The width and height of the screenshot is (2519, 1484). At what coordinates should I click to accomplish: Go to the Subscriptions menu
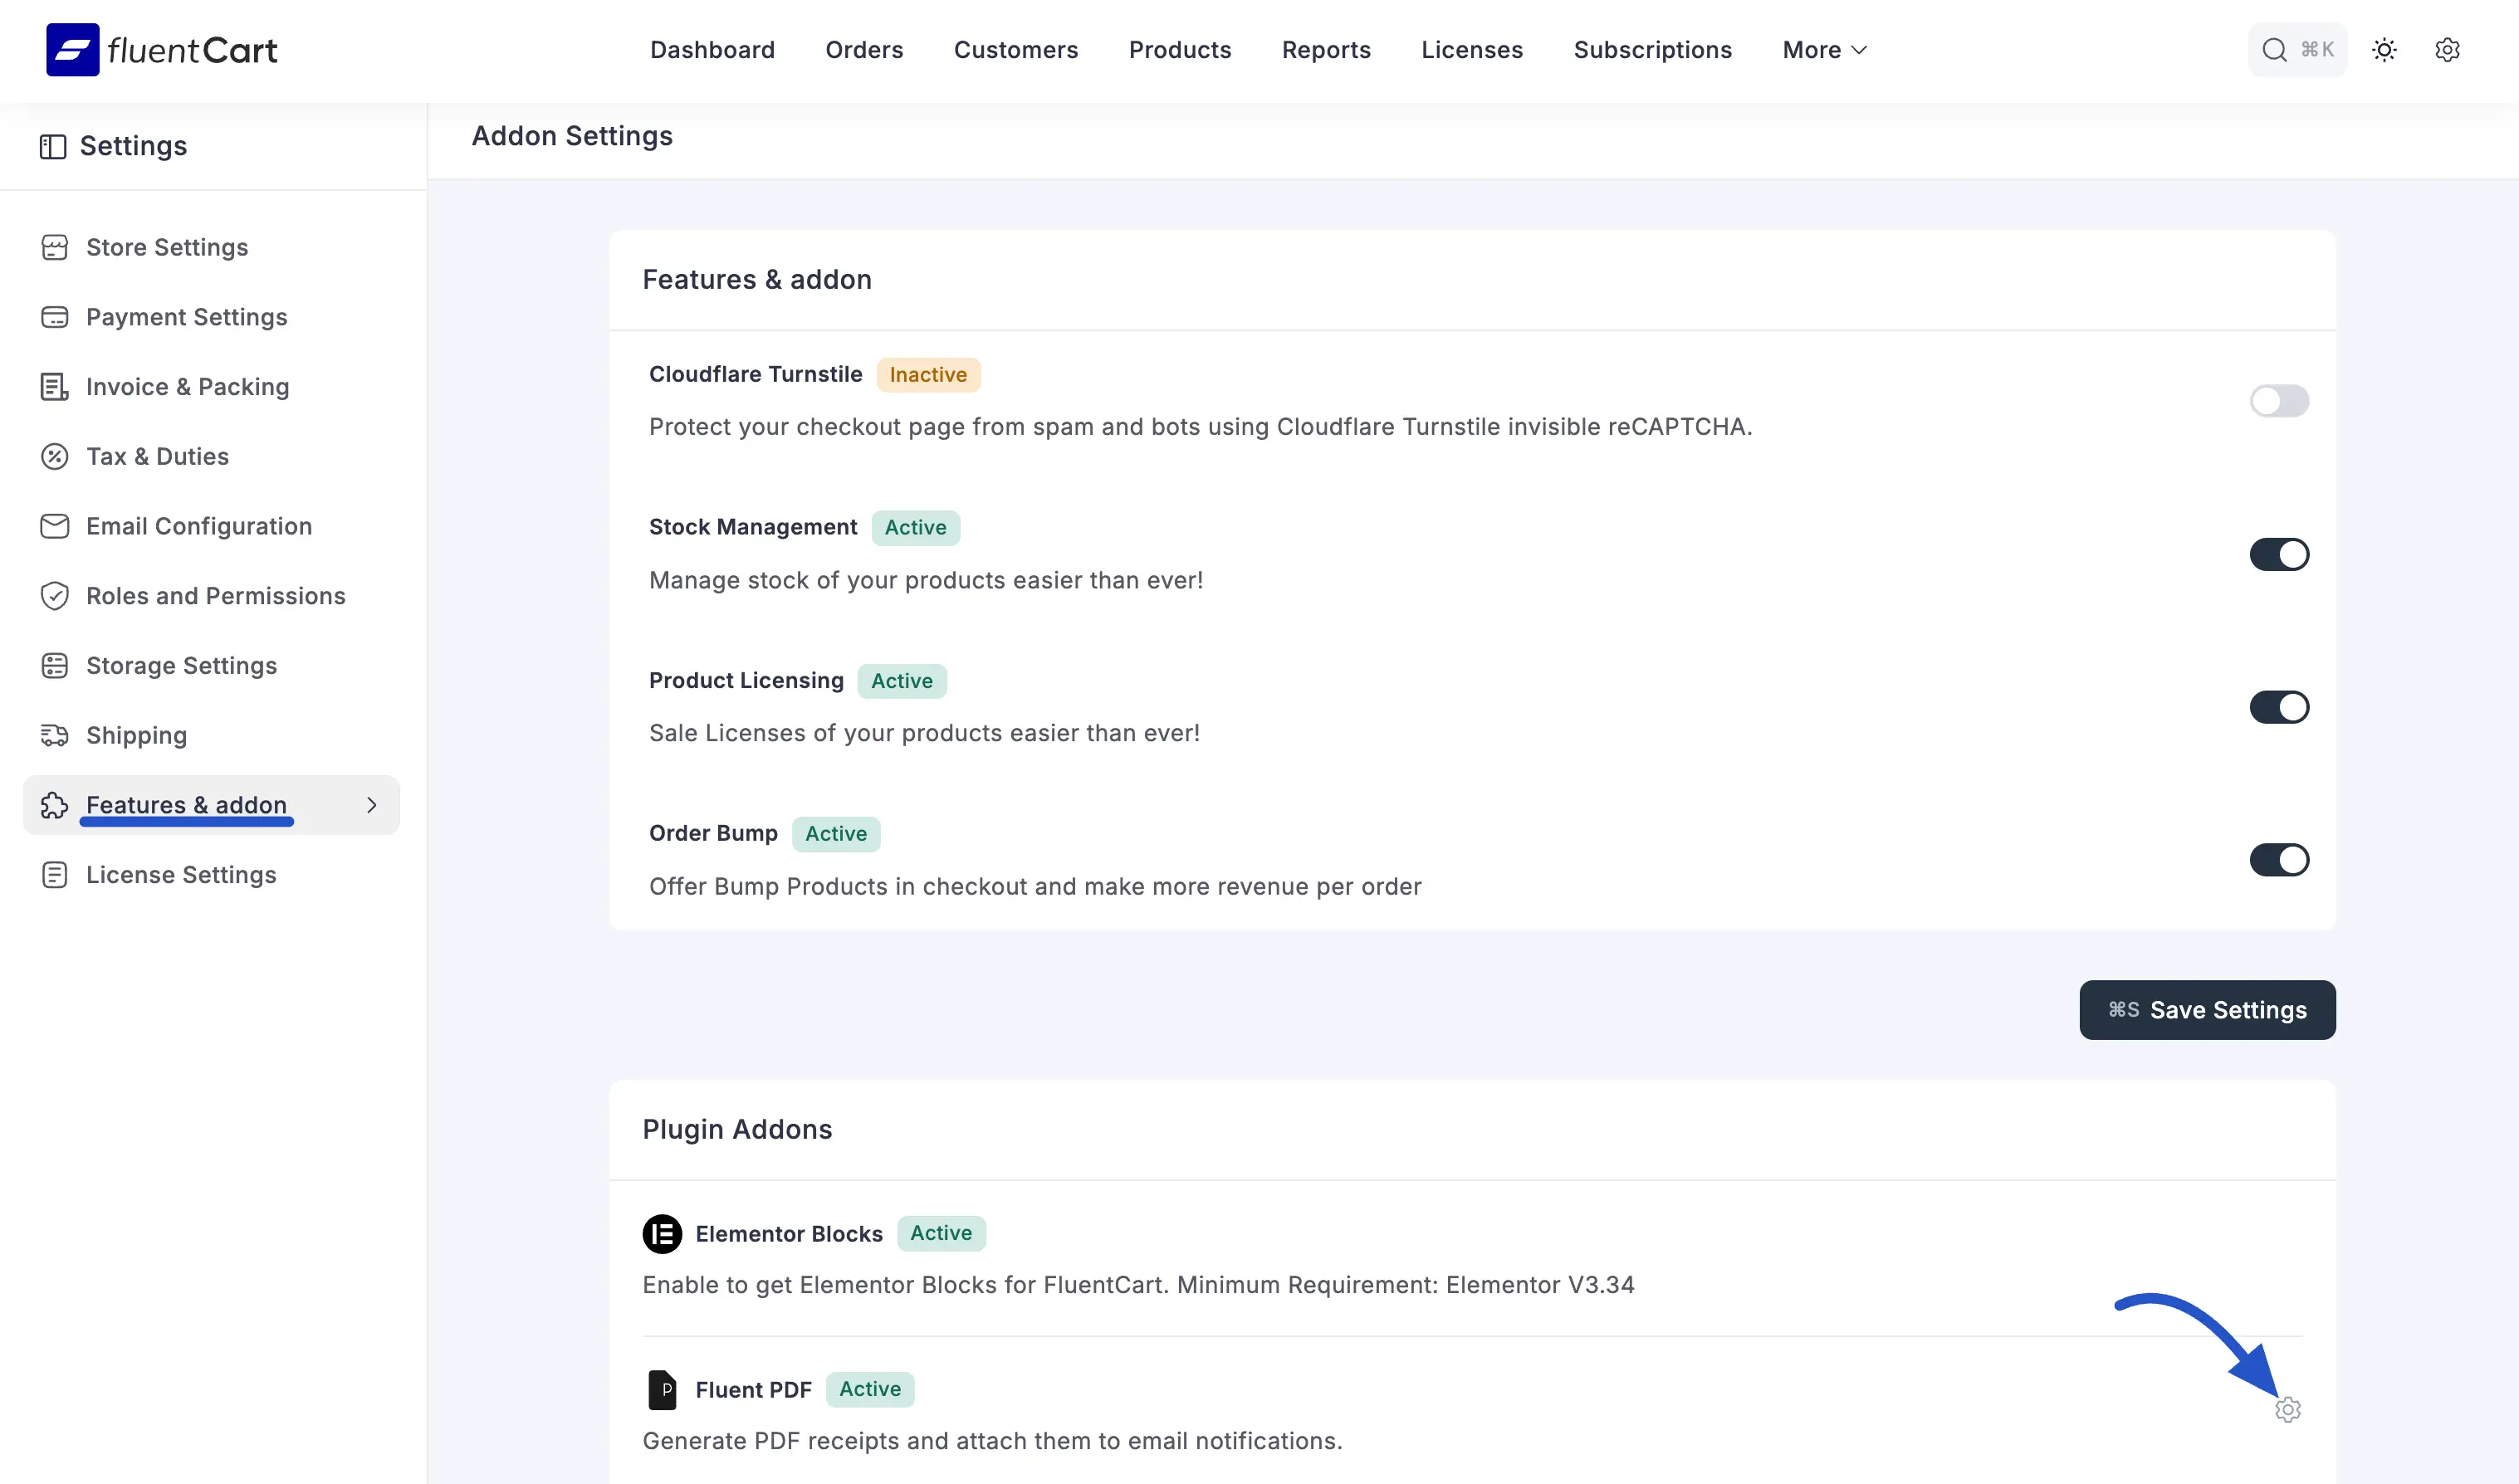click(1652, 50)
